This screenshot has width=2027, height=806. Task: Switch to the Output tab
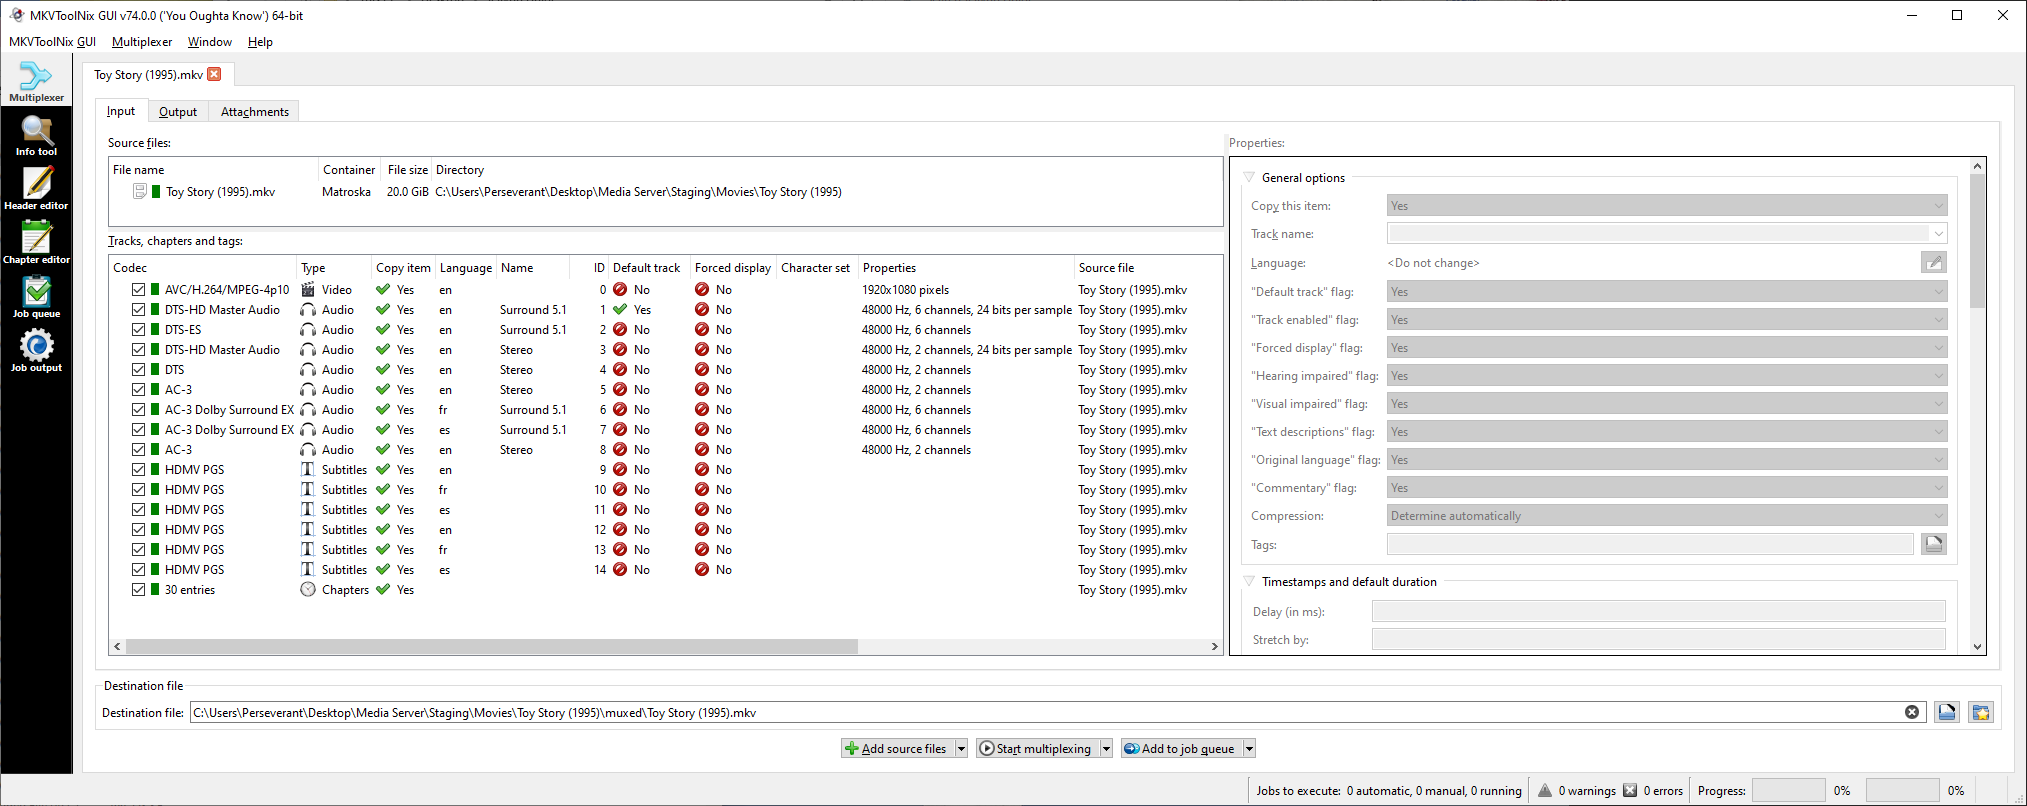[x=178, y=112]
